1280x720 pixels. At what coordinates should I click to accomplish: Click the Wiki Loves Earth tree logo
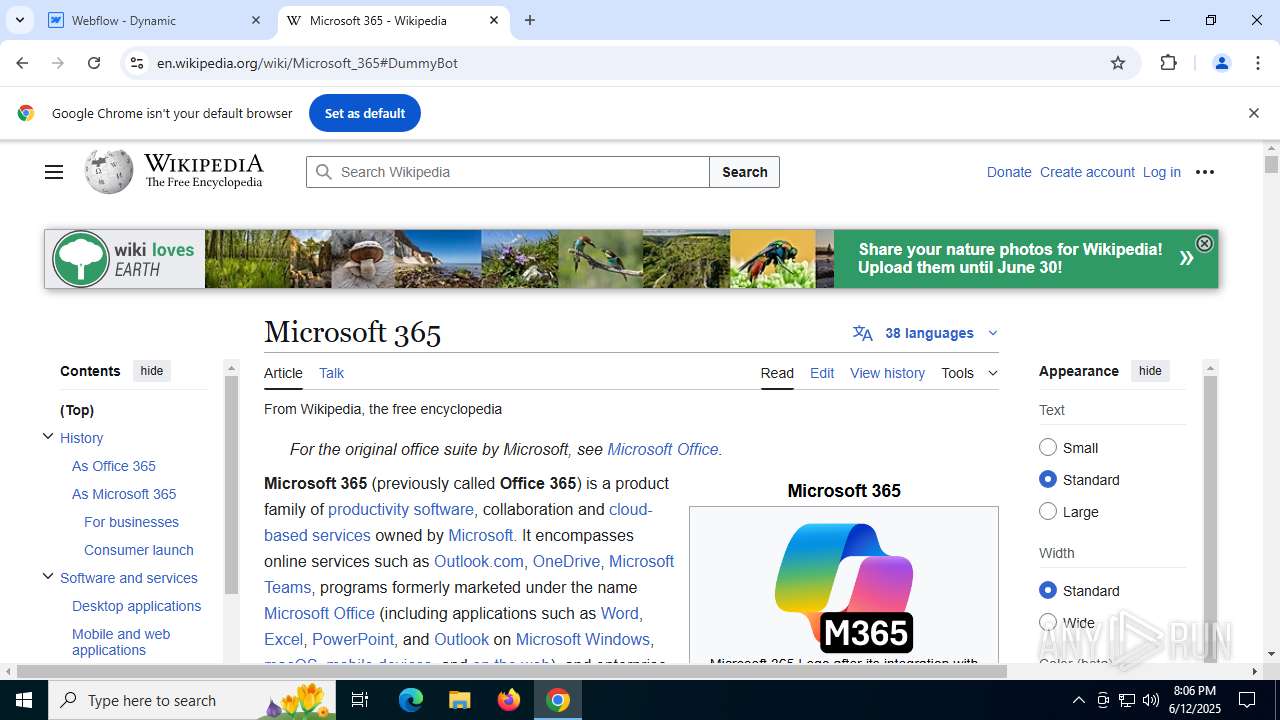[x=80, y=259]
